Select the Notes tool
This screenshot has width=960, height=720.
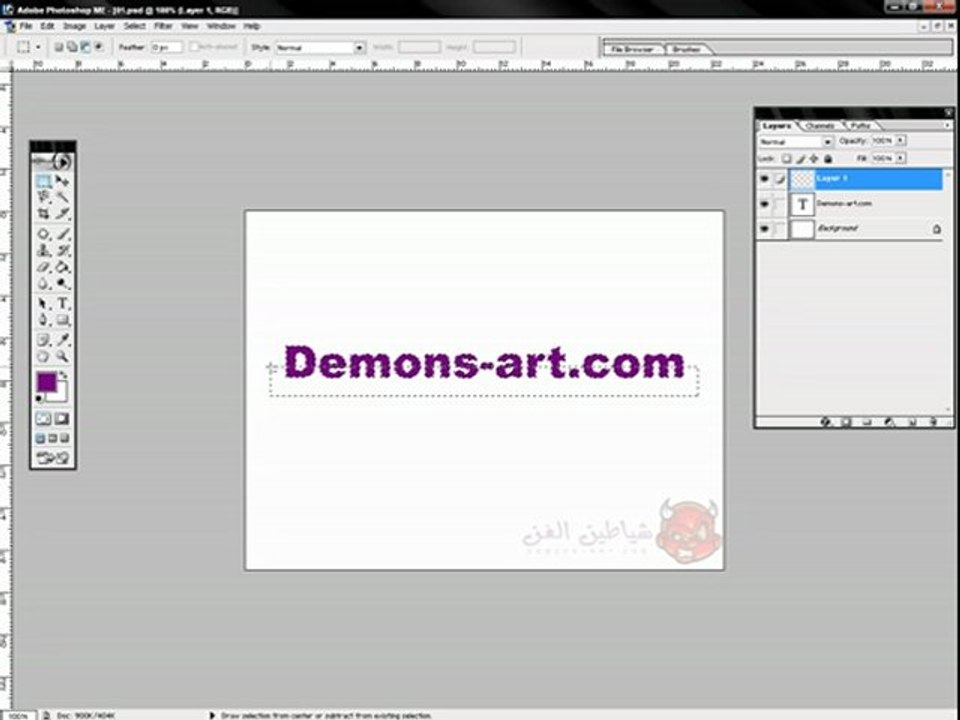43,340
